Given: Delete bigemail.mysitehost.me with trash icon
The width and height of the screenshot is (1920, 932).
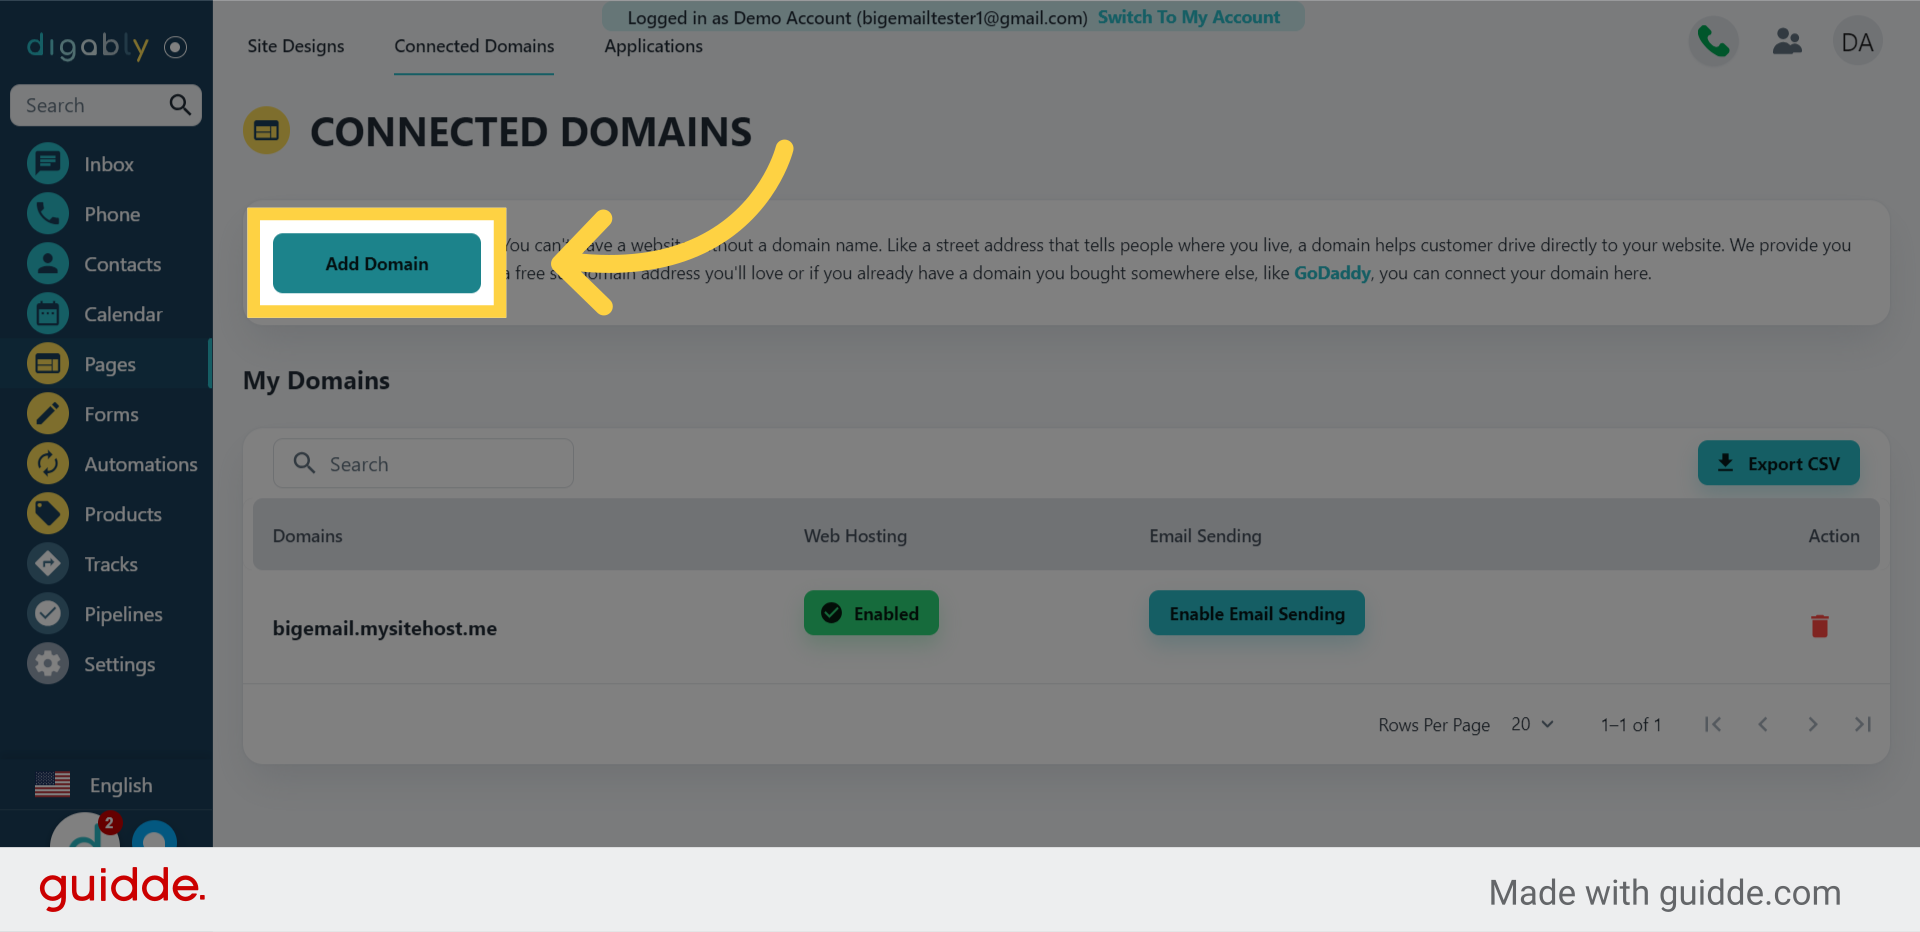Looking at the screenshot, I should [x=1820, y=626].
